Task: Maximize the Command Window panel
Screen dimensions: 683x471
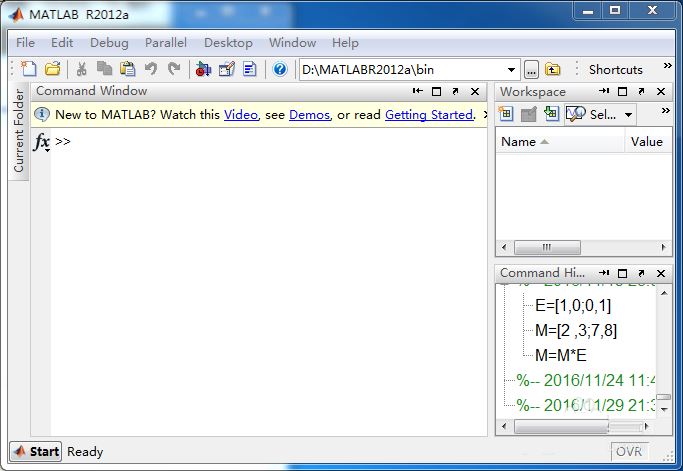Action: (x=436, y=91)
